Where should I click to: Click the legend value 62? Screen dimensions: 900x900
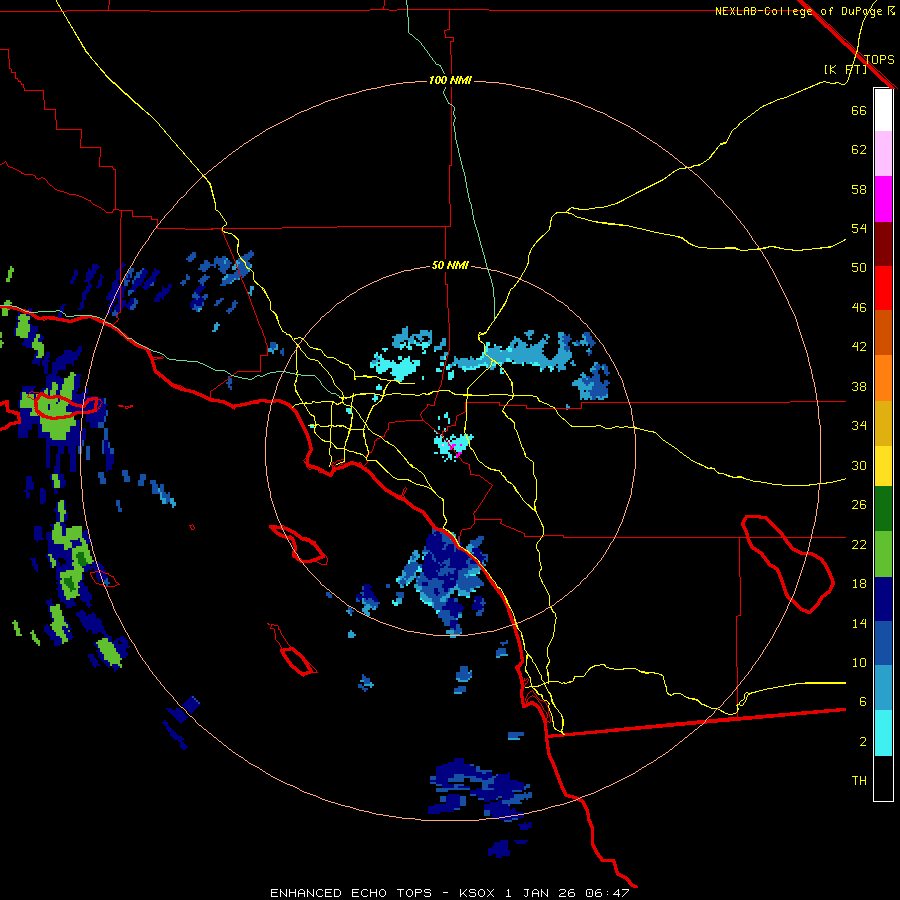pyautogui.click(x=859, y=150)
